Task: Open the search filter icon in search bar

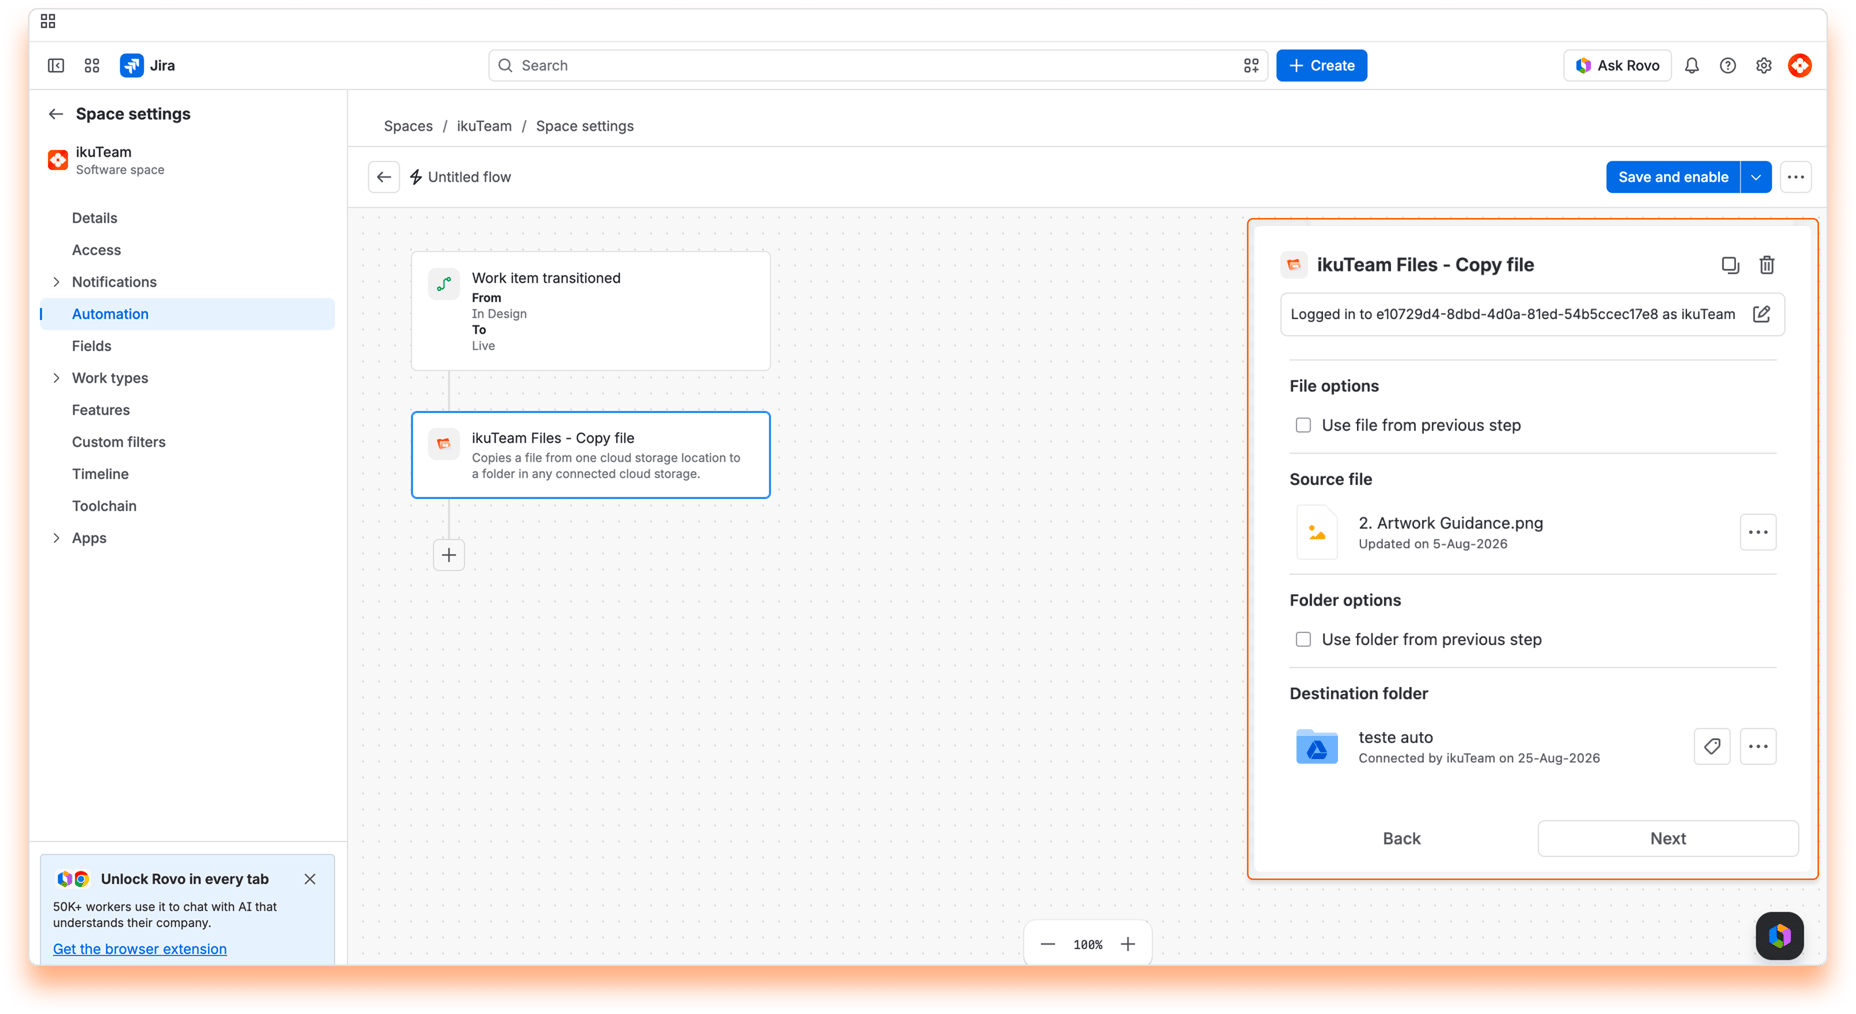Action: point(1251,65)
